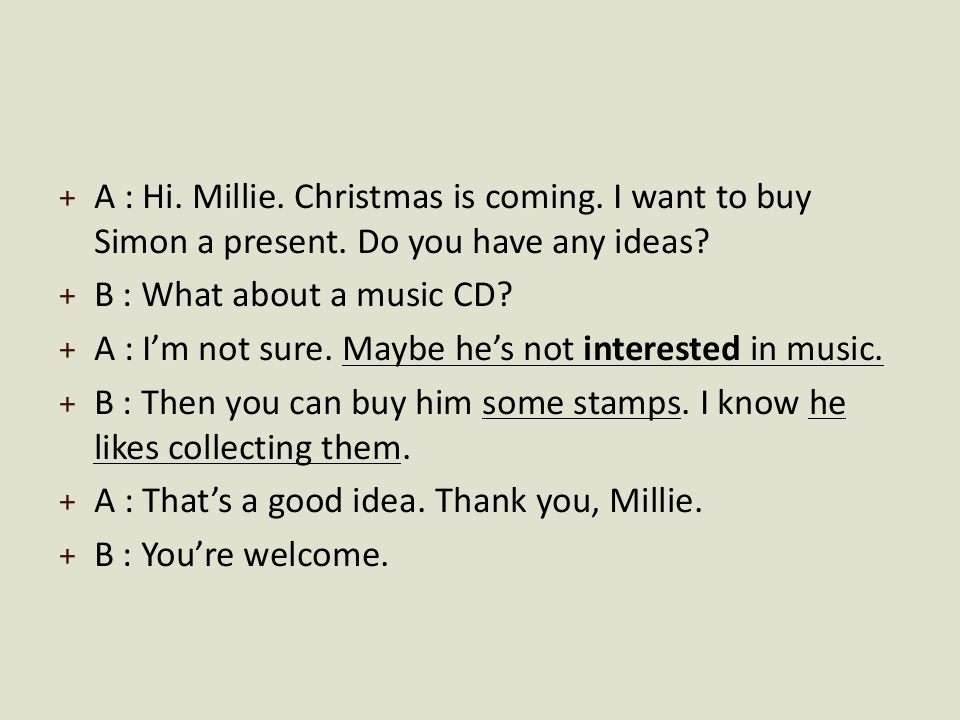Click the underlined text "likes collecting them"

pyautogui.click(x=247, y=448)
